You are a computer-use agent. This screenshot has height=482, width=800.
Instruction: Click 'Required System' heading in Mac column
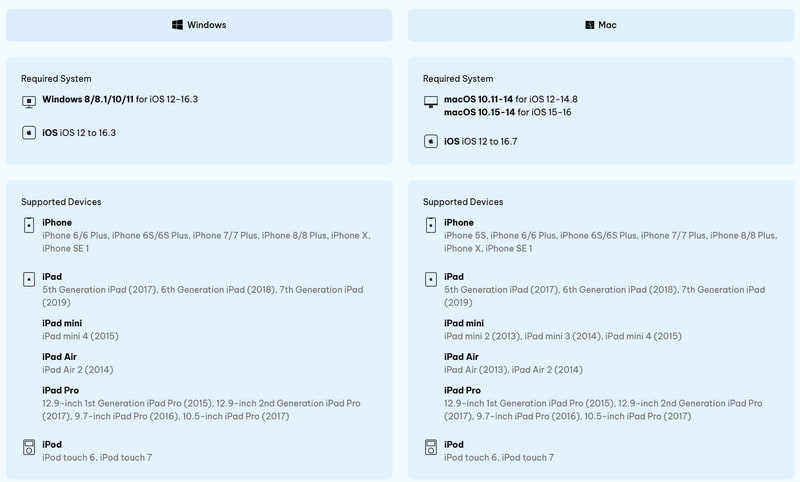(458, 79)
